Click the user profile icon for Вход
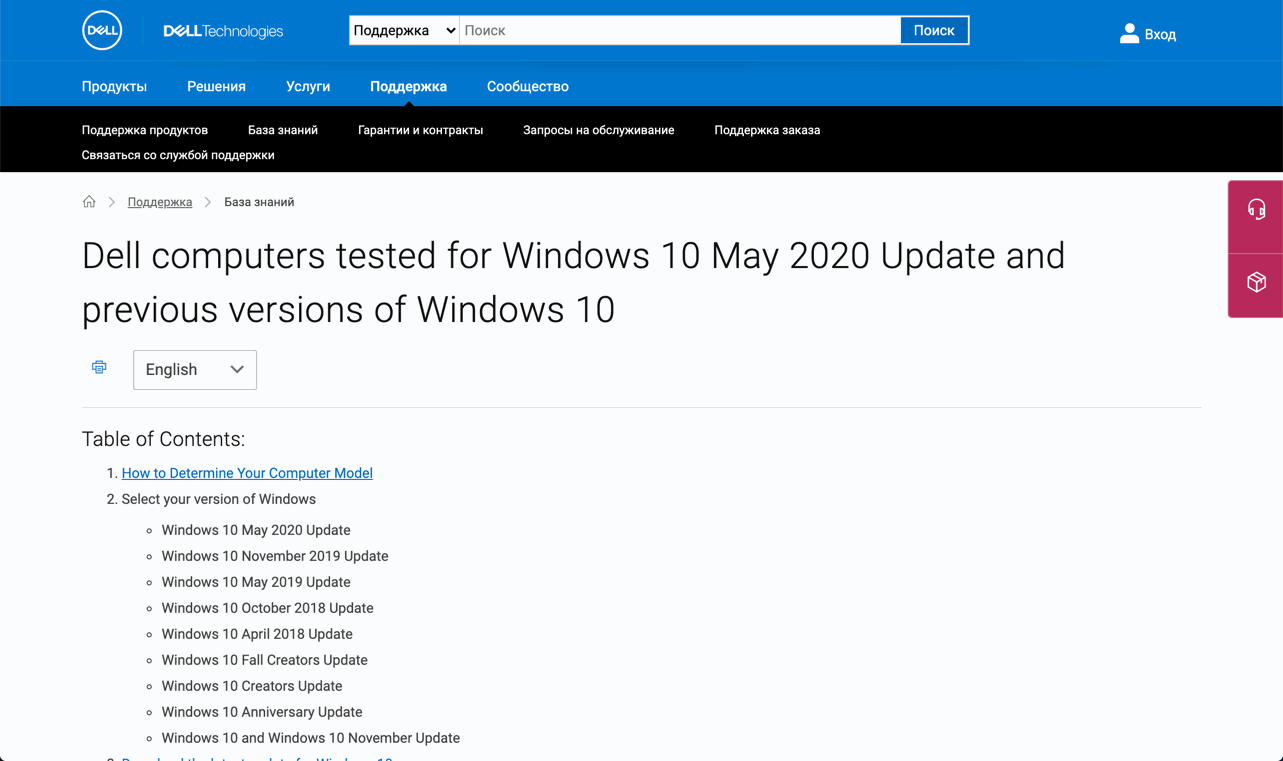 [x=1129, y=33]
